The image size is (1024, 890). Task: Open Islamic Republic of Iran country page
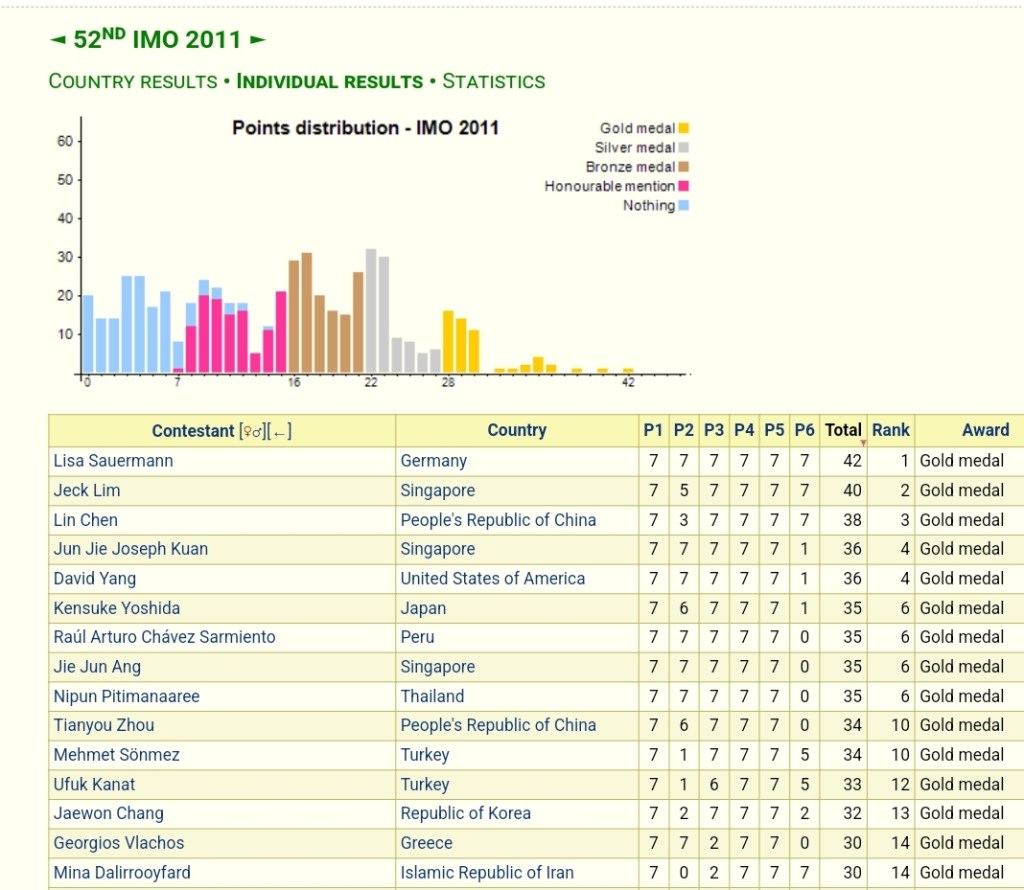(487, 873)
